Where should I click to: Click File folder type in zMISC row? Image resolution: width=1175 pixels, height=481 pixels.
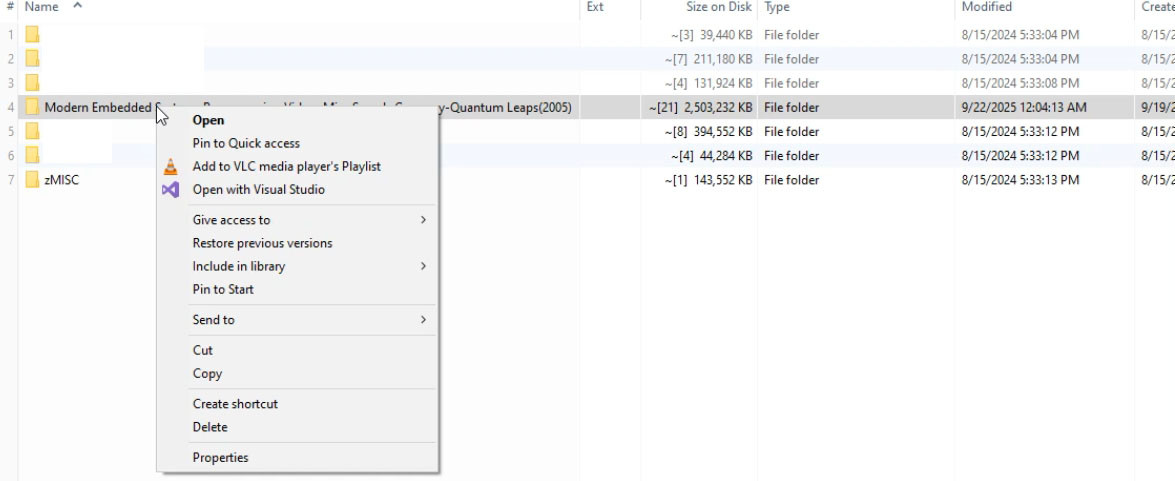(x=791, y=180)
